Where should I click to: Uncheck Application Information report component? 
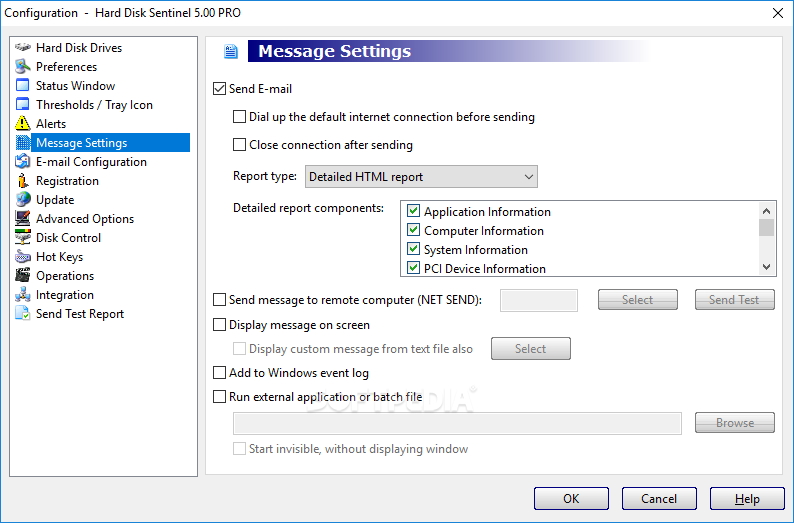pos(414,211)
